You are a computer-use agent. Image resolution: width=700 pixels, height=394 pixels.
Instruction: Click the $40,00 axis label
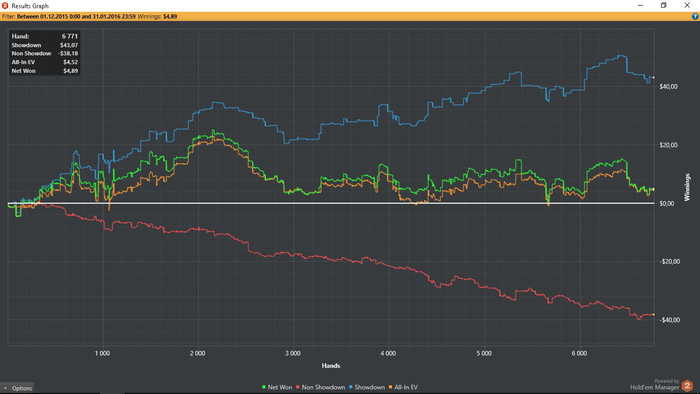(668, 86)
